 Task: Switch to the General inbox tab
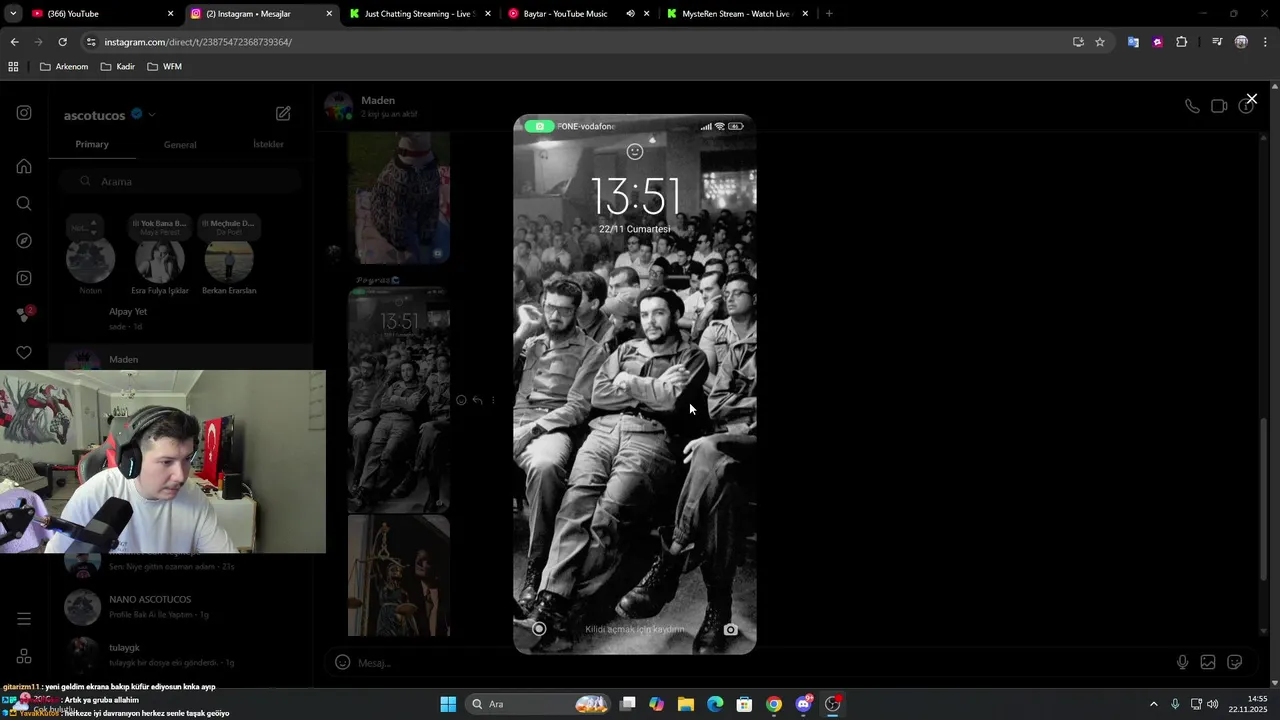pyautogui.click(x=180, y=145)
